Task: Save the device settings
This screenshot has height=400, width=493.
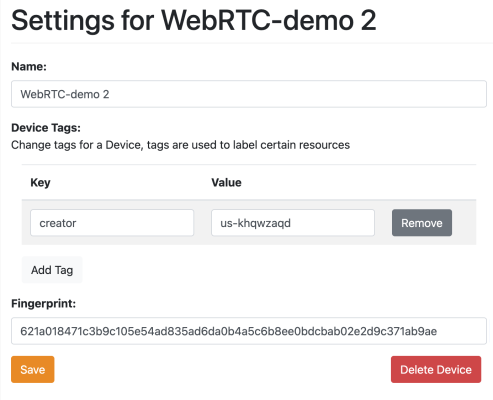Action: (33, 369)
